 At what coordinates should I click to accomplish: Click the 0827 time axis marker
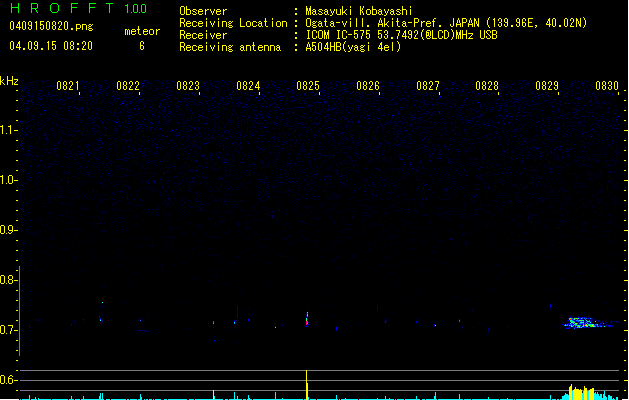pos(428,86)
